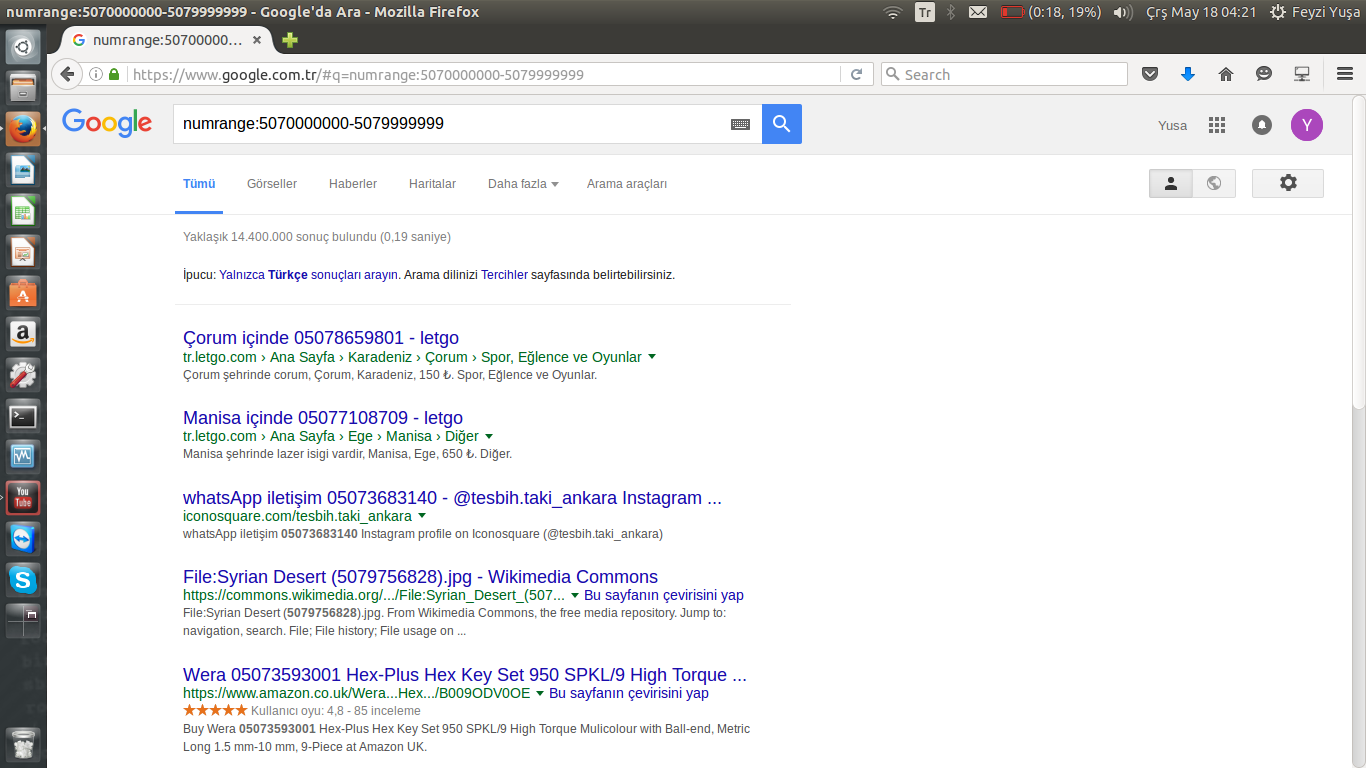The width and height of the screenshot is (1366, 768).
Task: Open Google notifications bell icon
Action: coord(1262,125)
